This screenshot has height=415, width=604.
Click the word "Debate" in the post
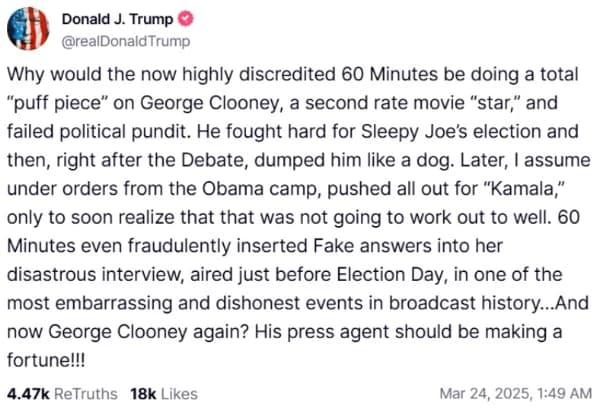tap(215, 160)
